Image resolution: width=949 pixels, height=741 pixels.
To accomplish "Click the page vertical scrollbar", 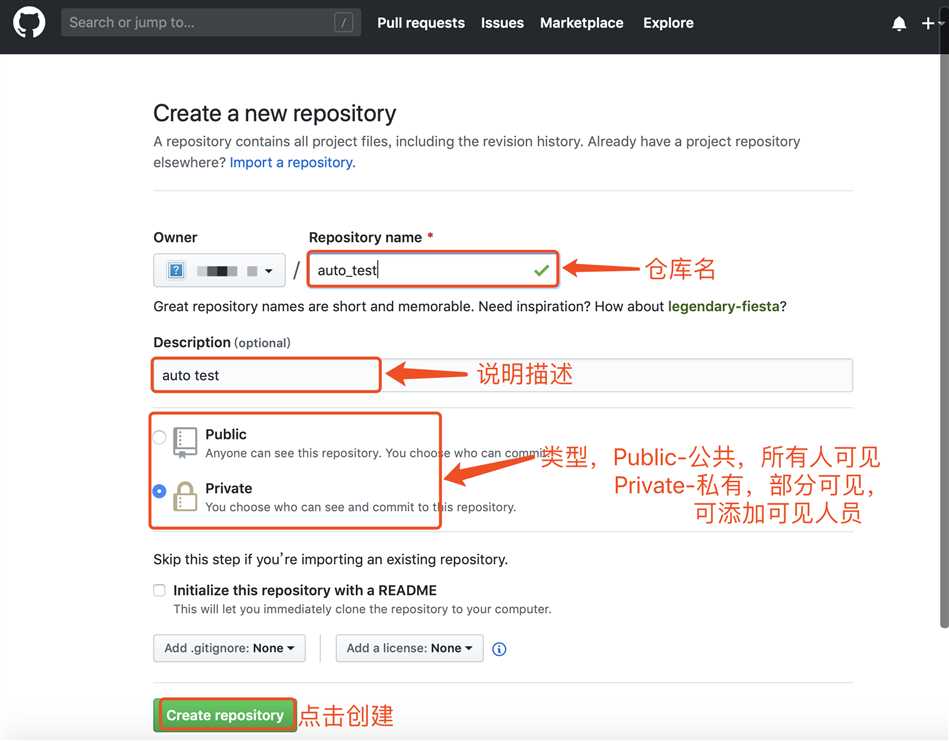I will [944, 339].
